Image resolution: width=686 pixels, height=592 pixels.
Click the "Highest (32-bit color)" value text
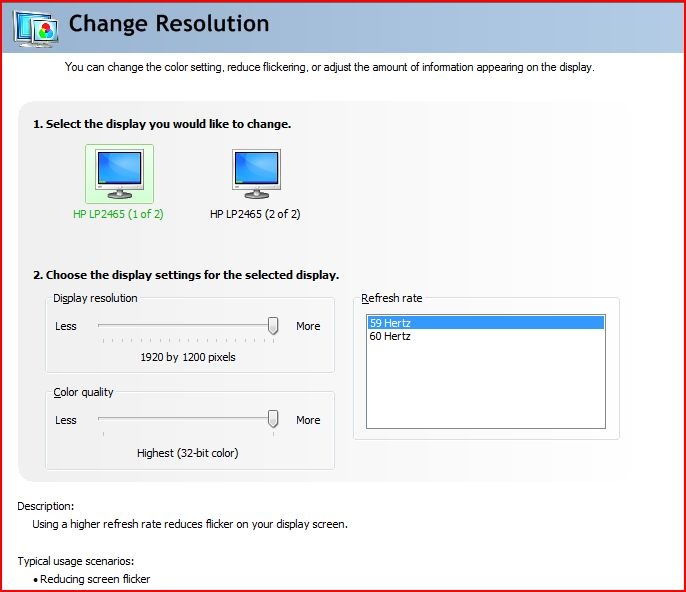[x=188, y=453]
